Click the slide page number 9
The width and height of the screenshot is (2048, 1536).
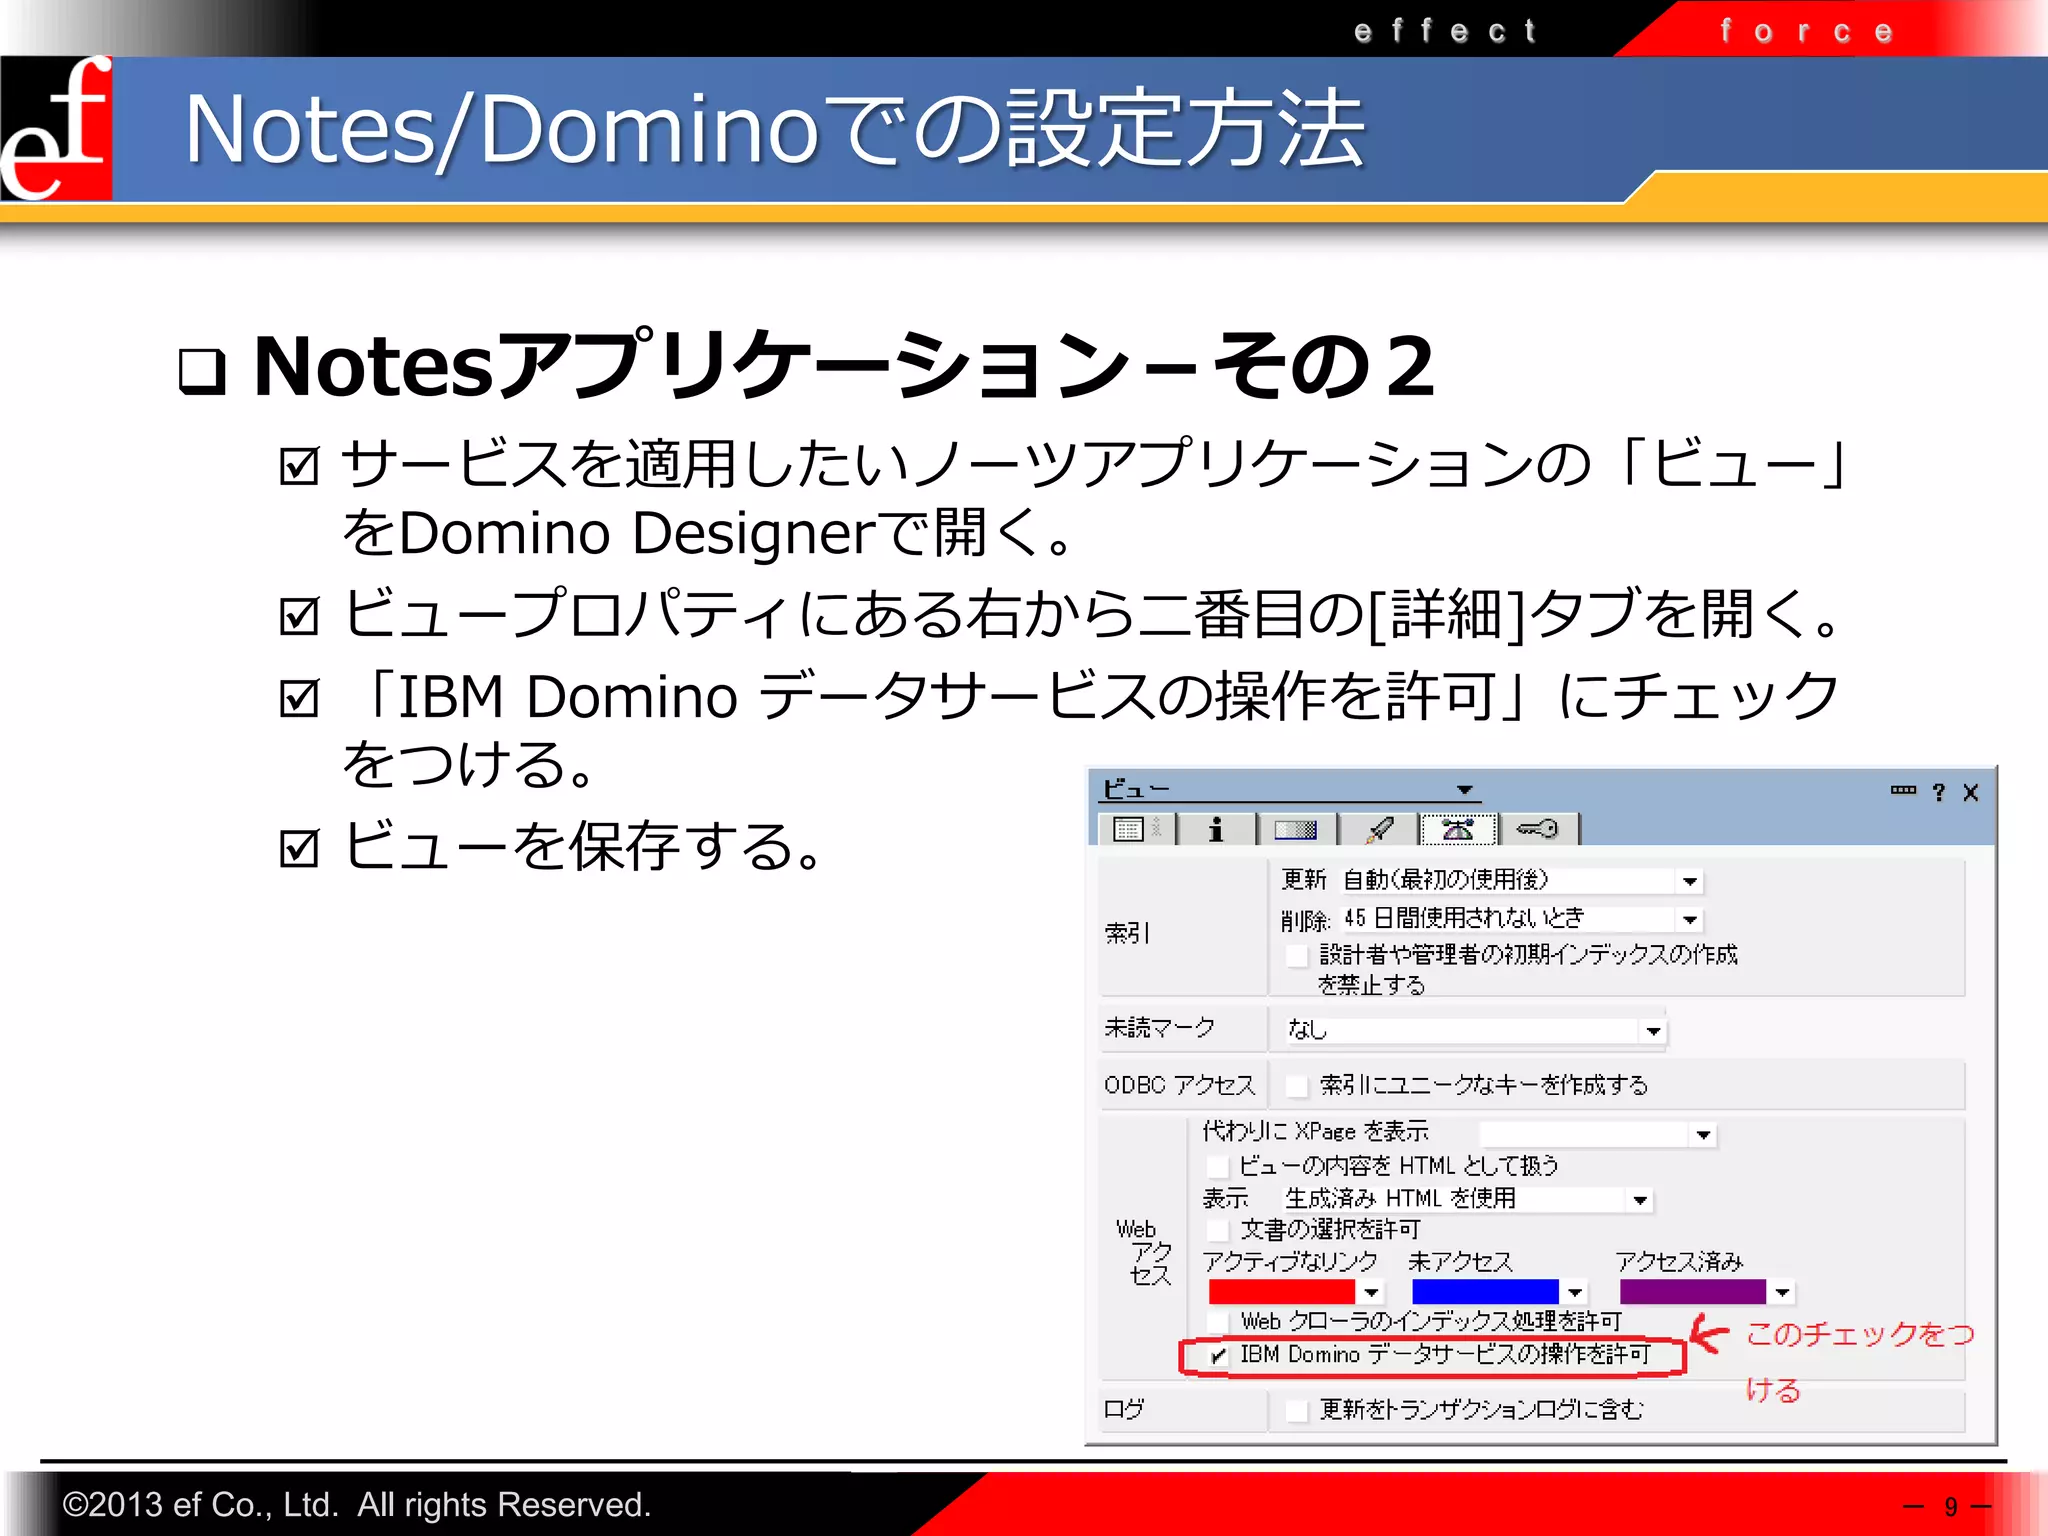click(1950, 1507)
